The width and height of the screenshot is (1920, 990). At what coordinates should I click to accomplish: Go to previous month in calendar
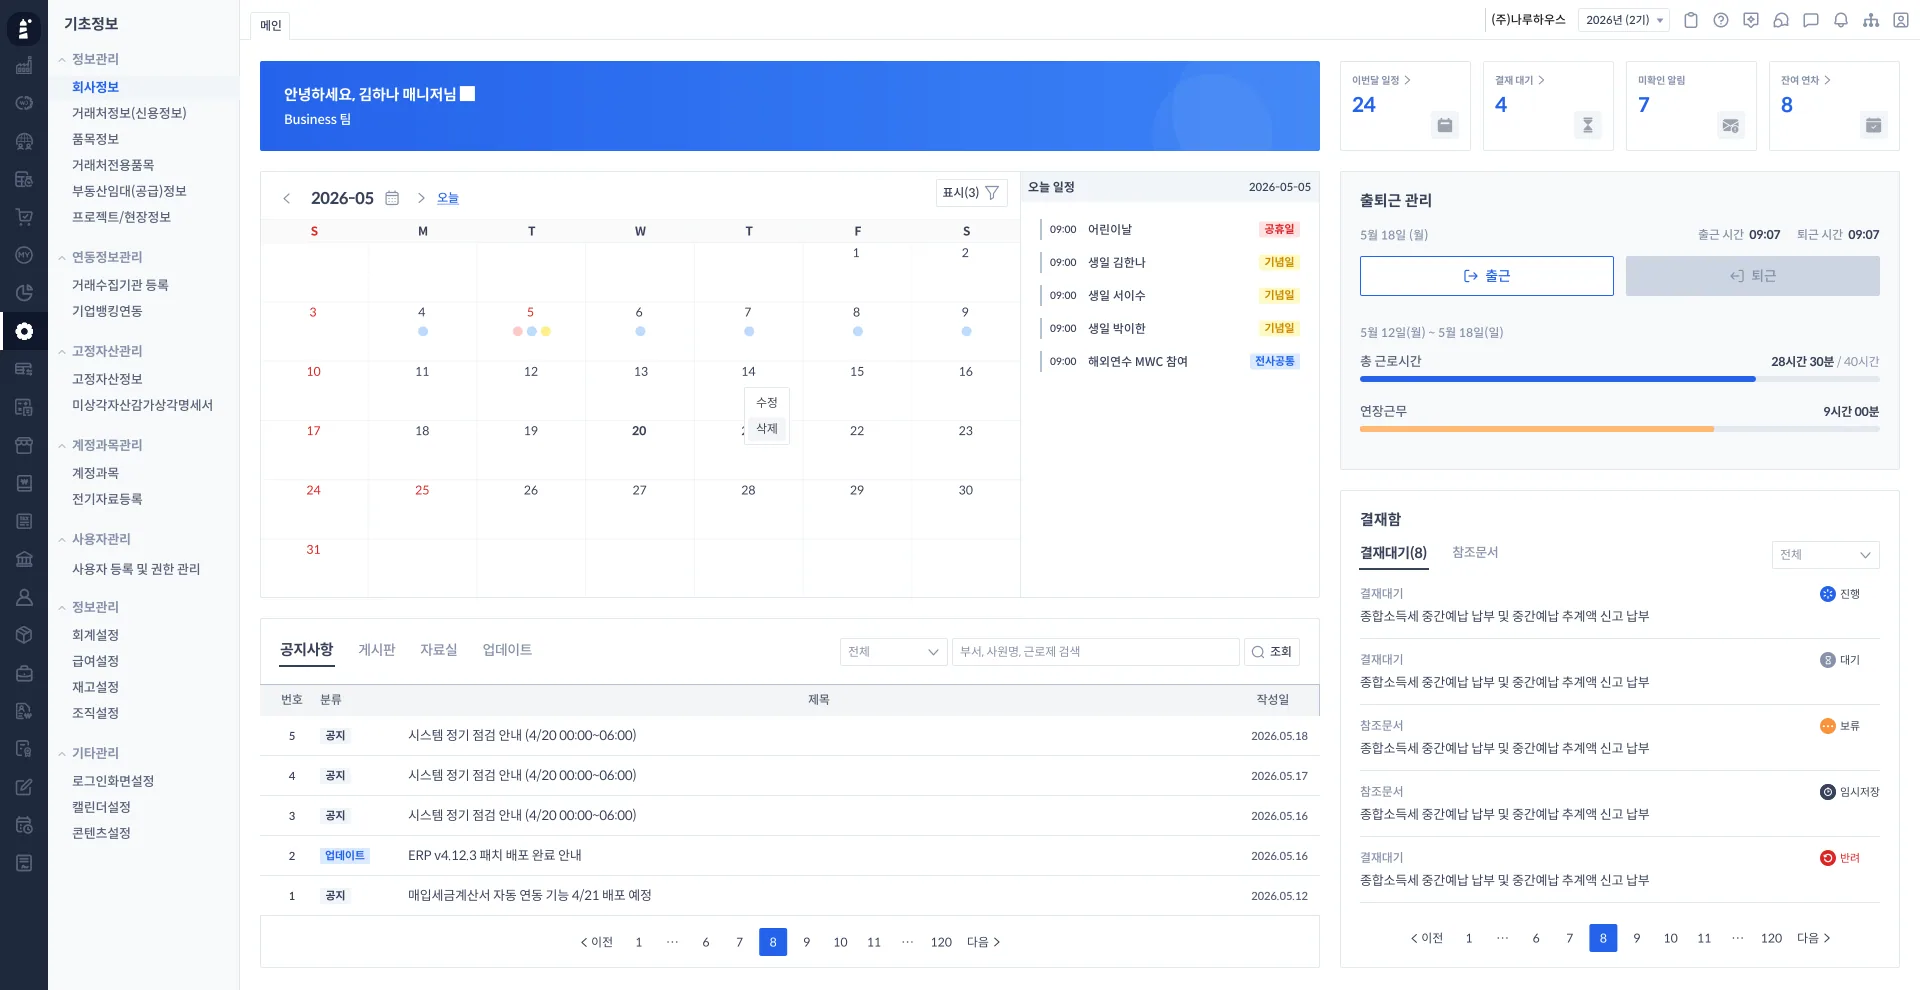[x=287, y=198]
